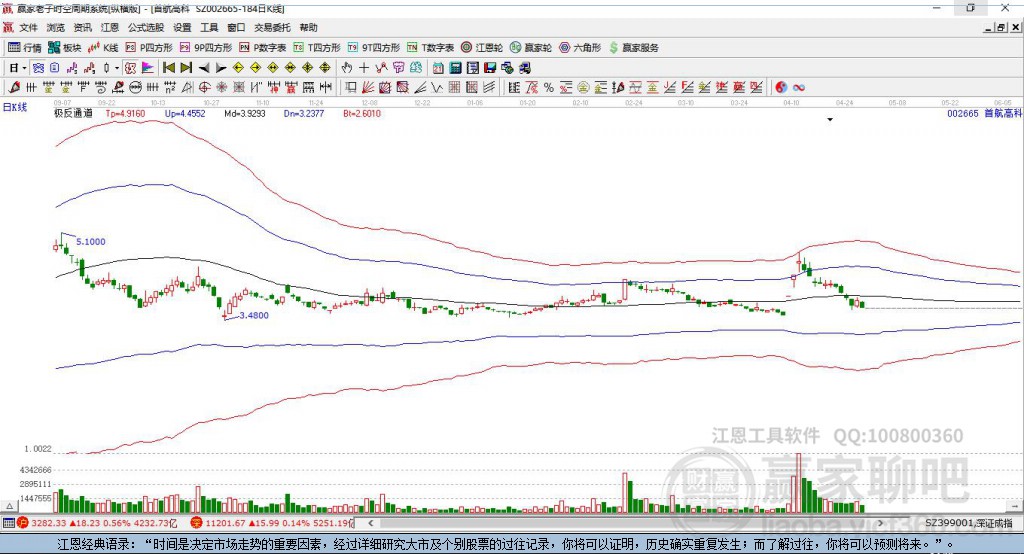Open the 江恩轮 Gann wheel
1024x554 pixels.
(x=482, y=48)
